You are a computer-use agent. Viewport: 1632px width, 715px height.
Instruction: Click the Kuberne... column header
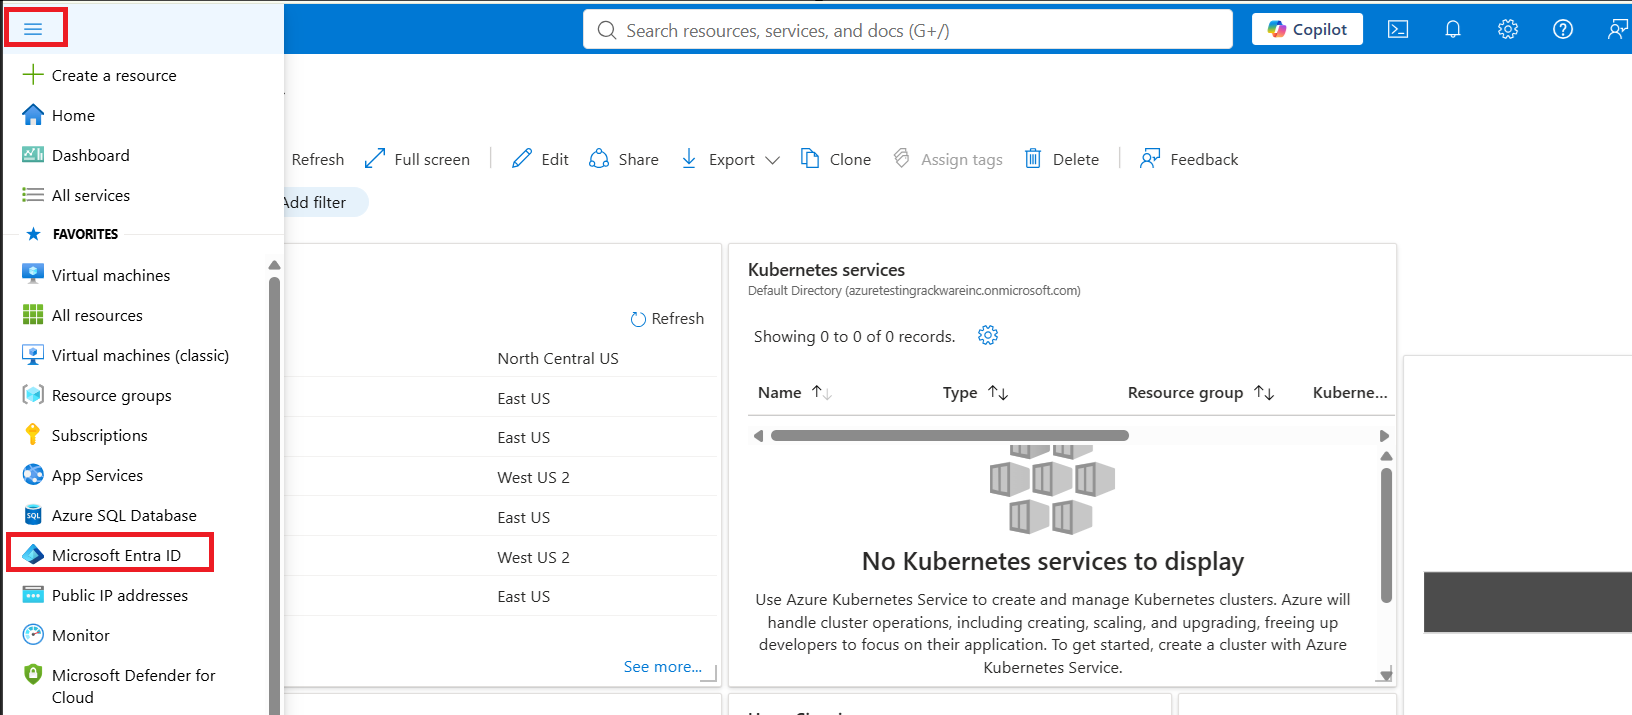tap(1350, 392)
